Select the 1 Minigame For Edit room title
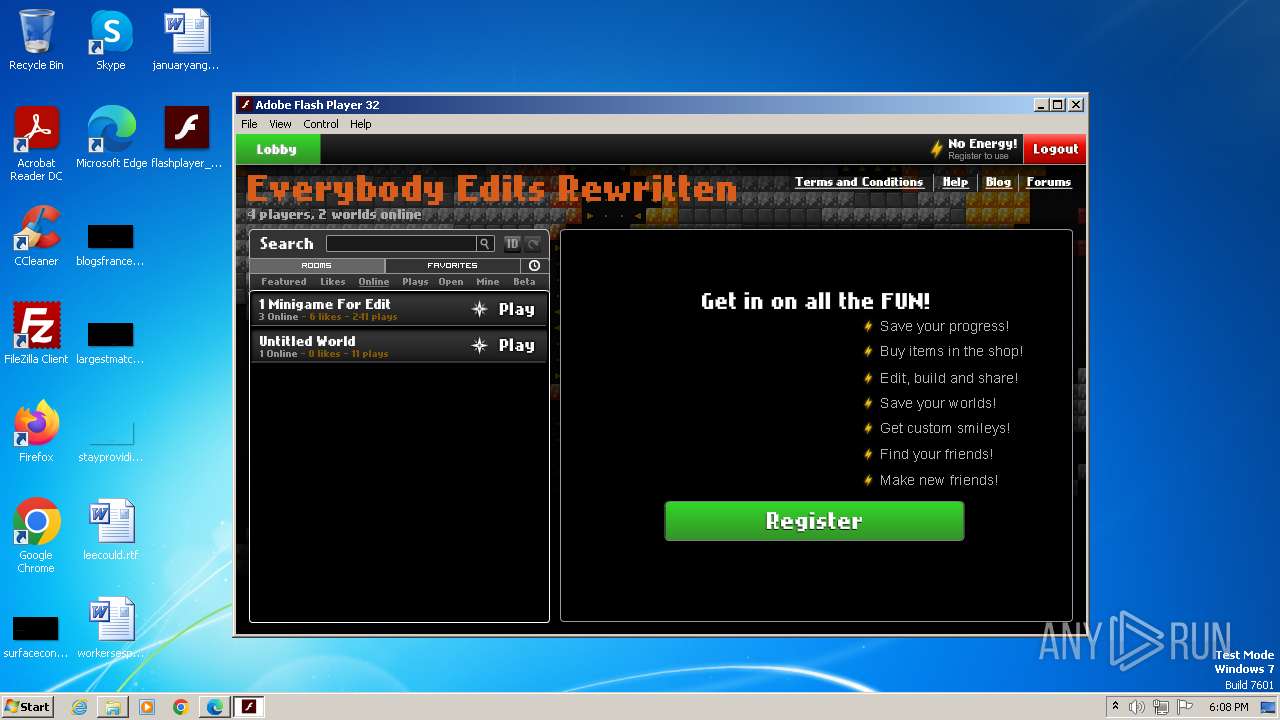 (x=325, y=304)
